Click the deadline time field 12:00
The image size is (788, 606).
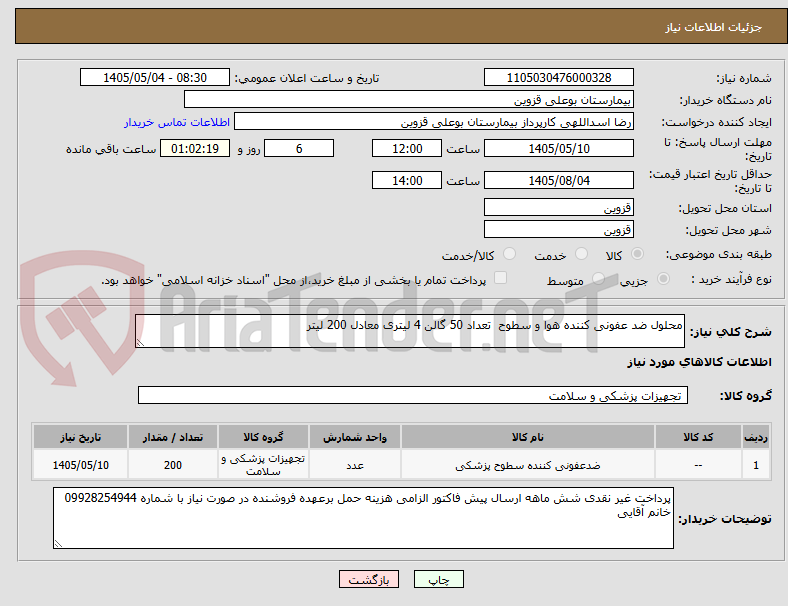click(x=407, y=148)
